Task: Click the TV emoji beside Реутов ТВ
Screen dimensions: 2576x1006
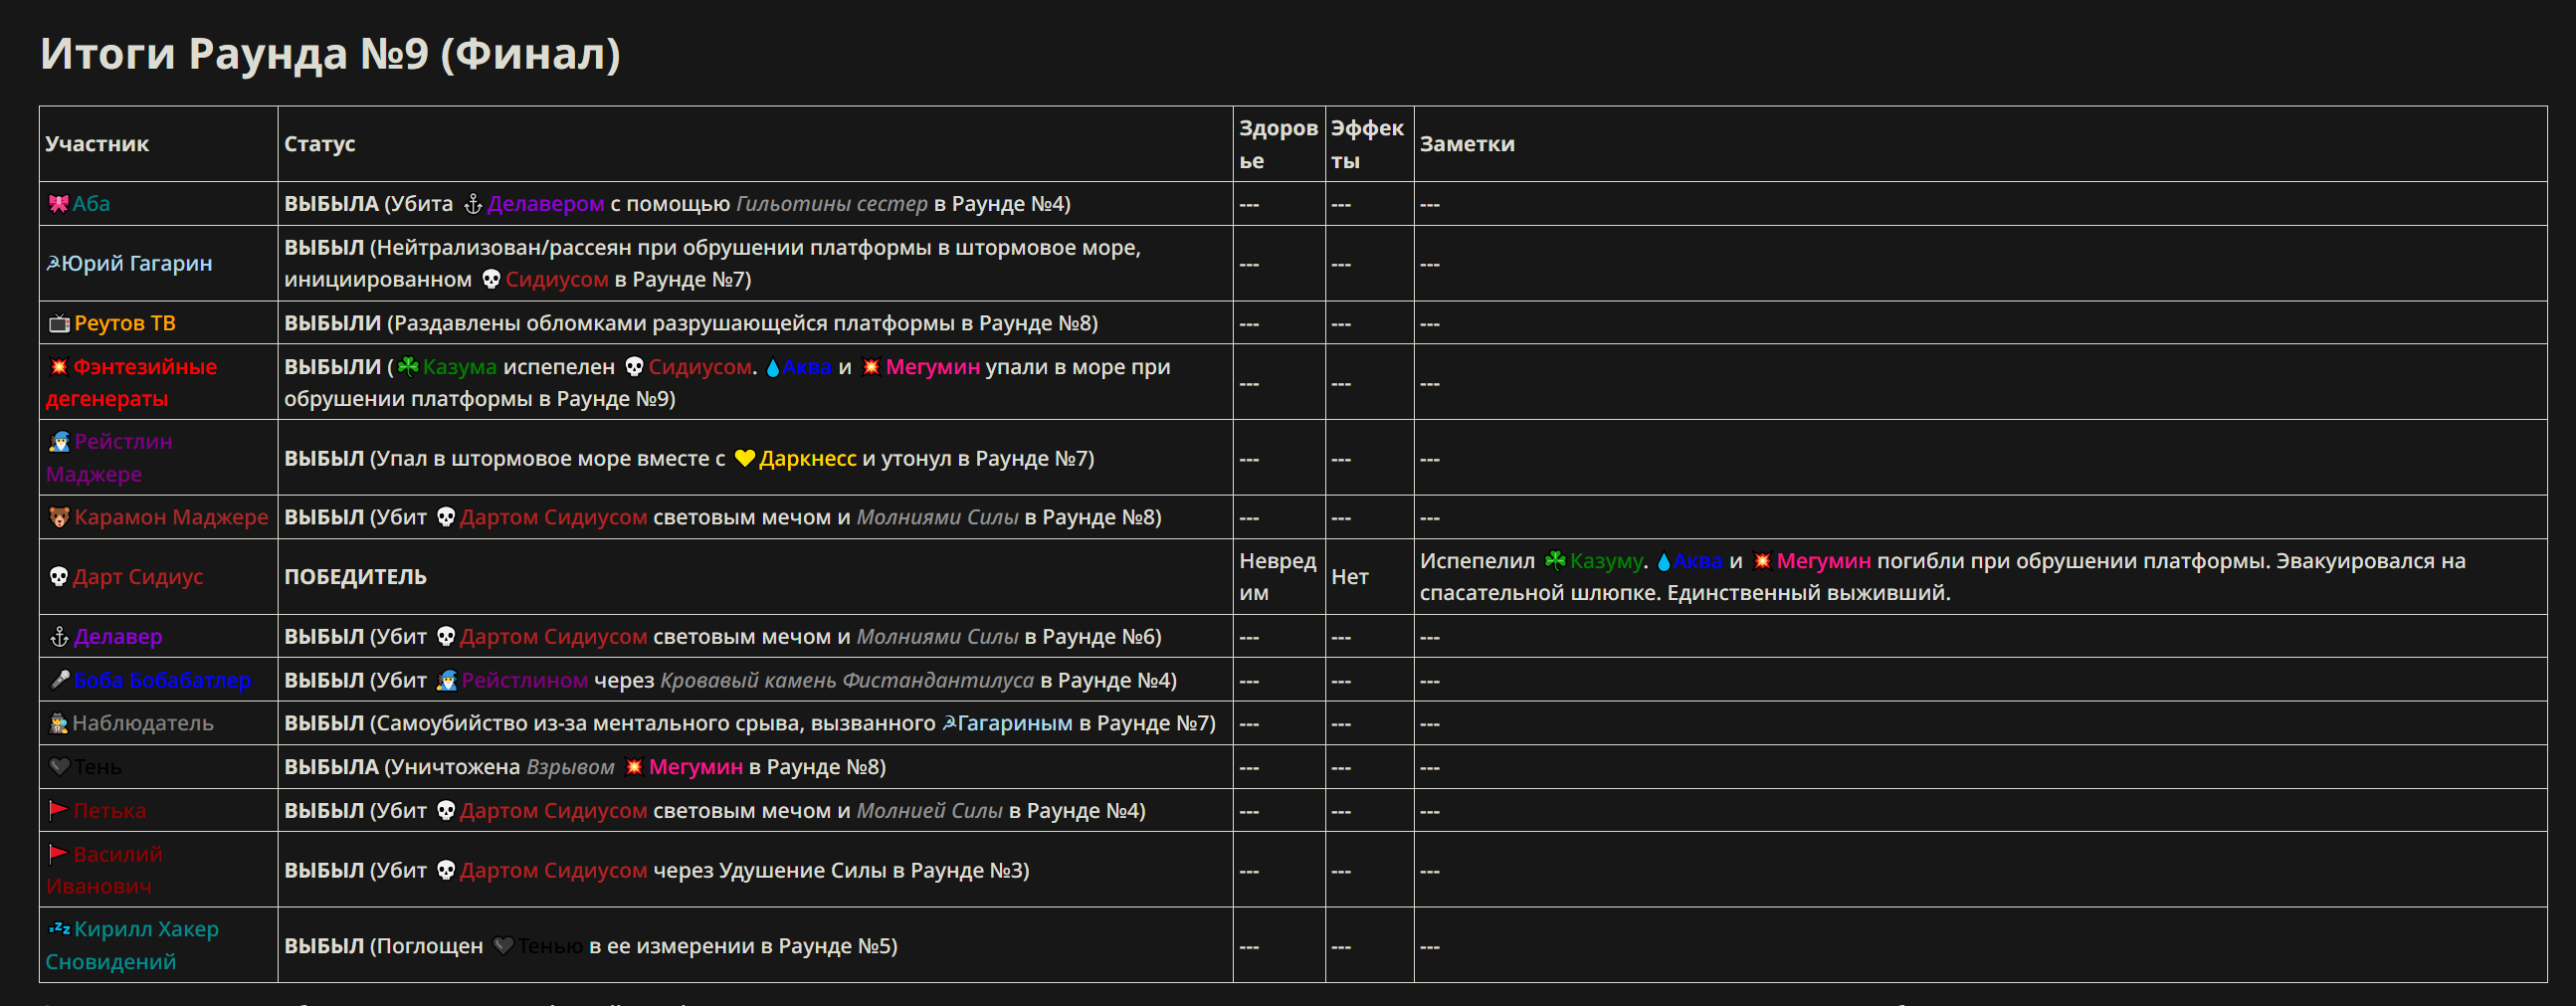Action: [x=59, y=323]
